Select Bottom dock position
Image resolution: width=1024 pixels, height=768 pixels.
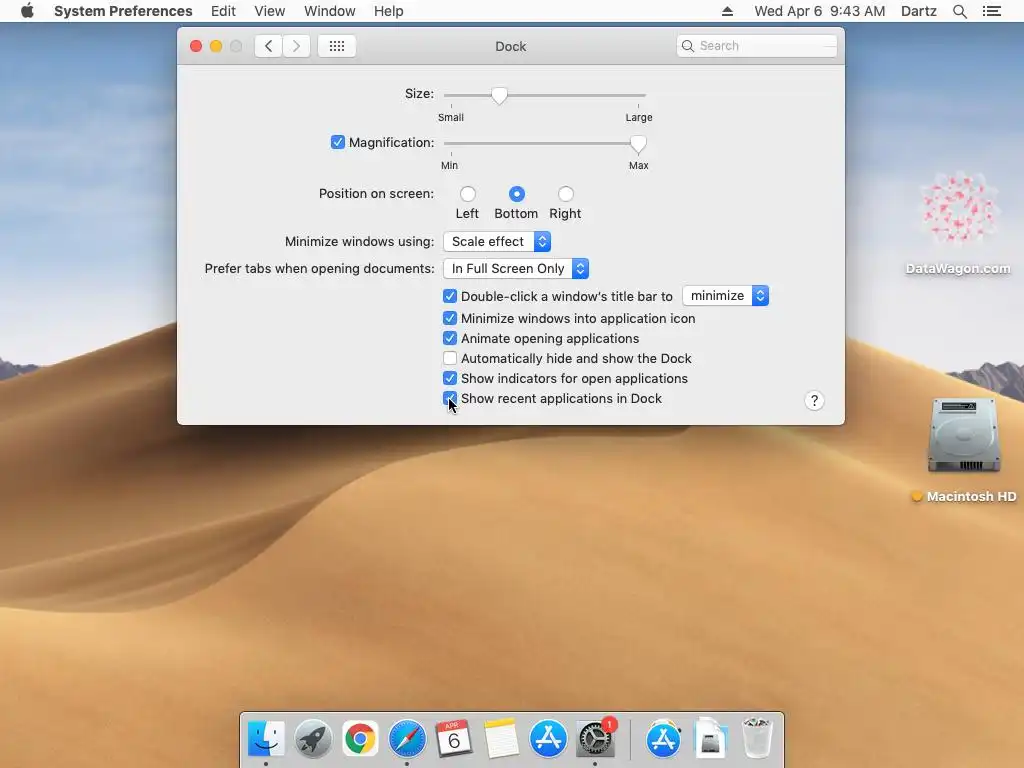pyautogui.click(x=517, y=194)
